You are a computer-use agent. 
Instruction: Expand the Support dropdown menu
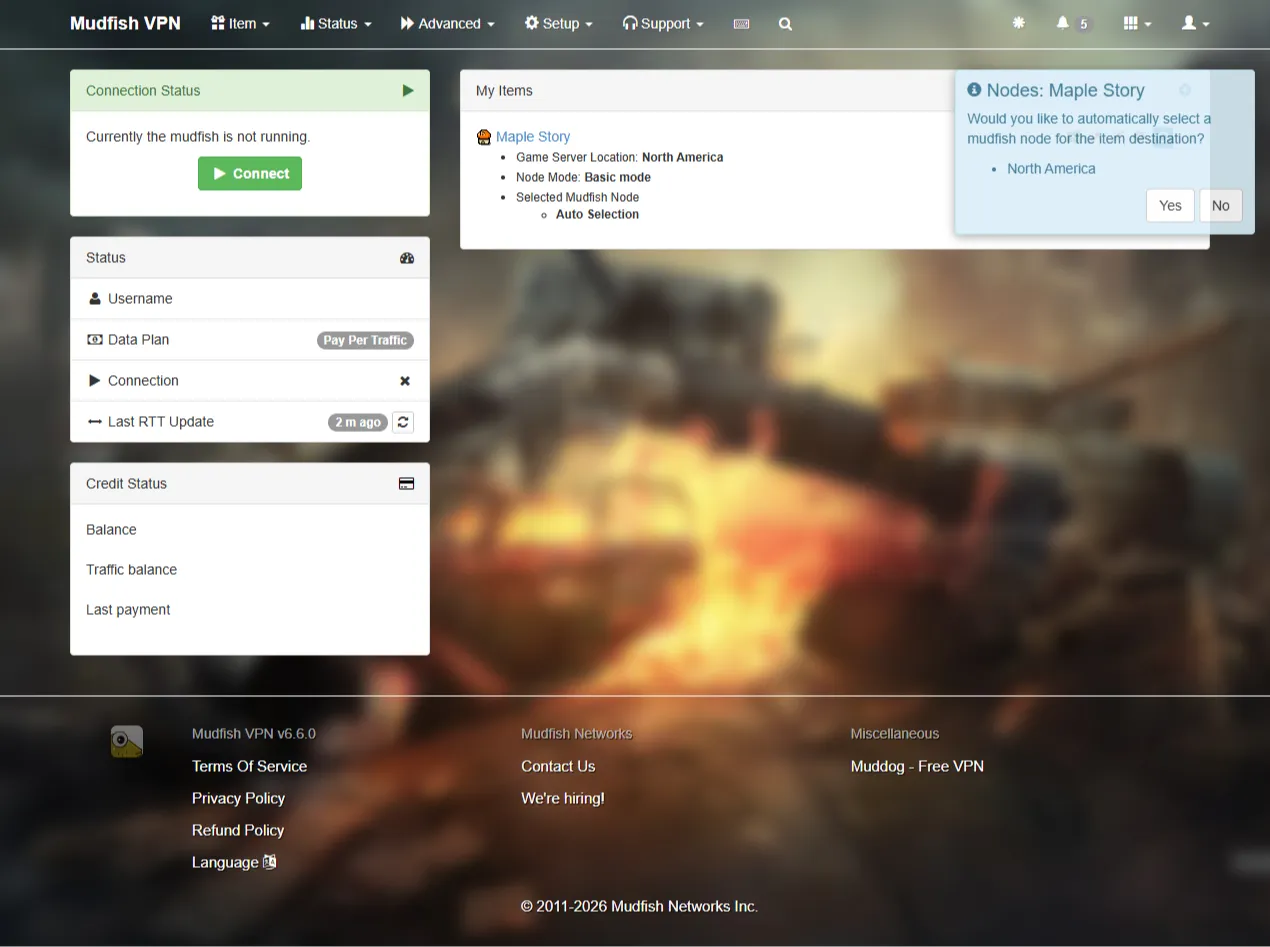coord(662,24)
